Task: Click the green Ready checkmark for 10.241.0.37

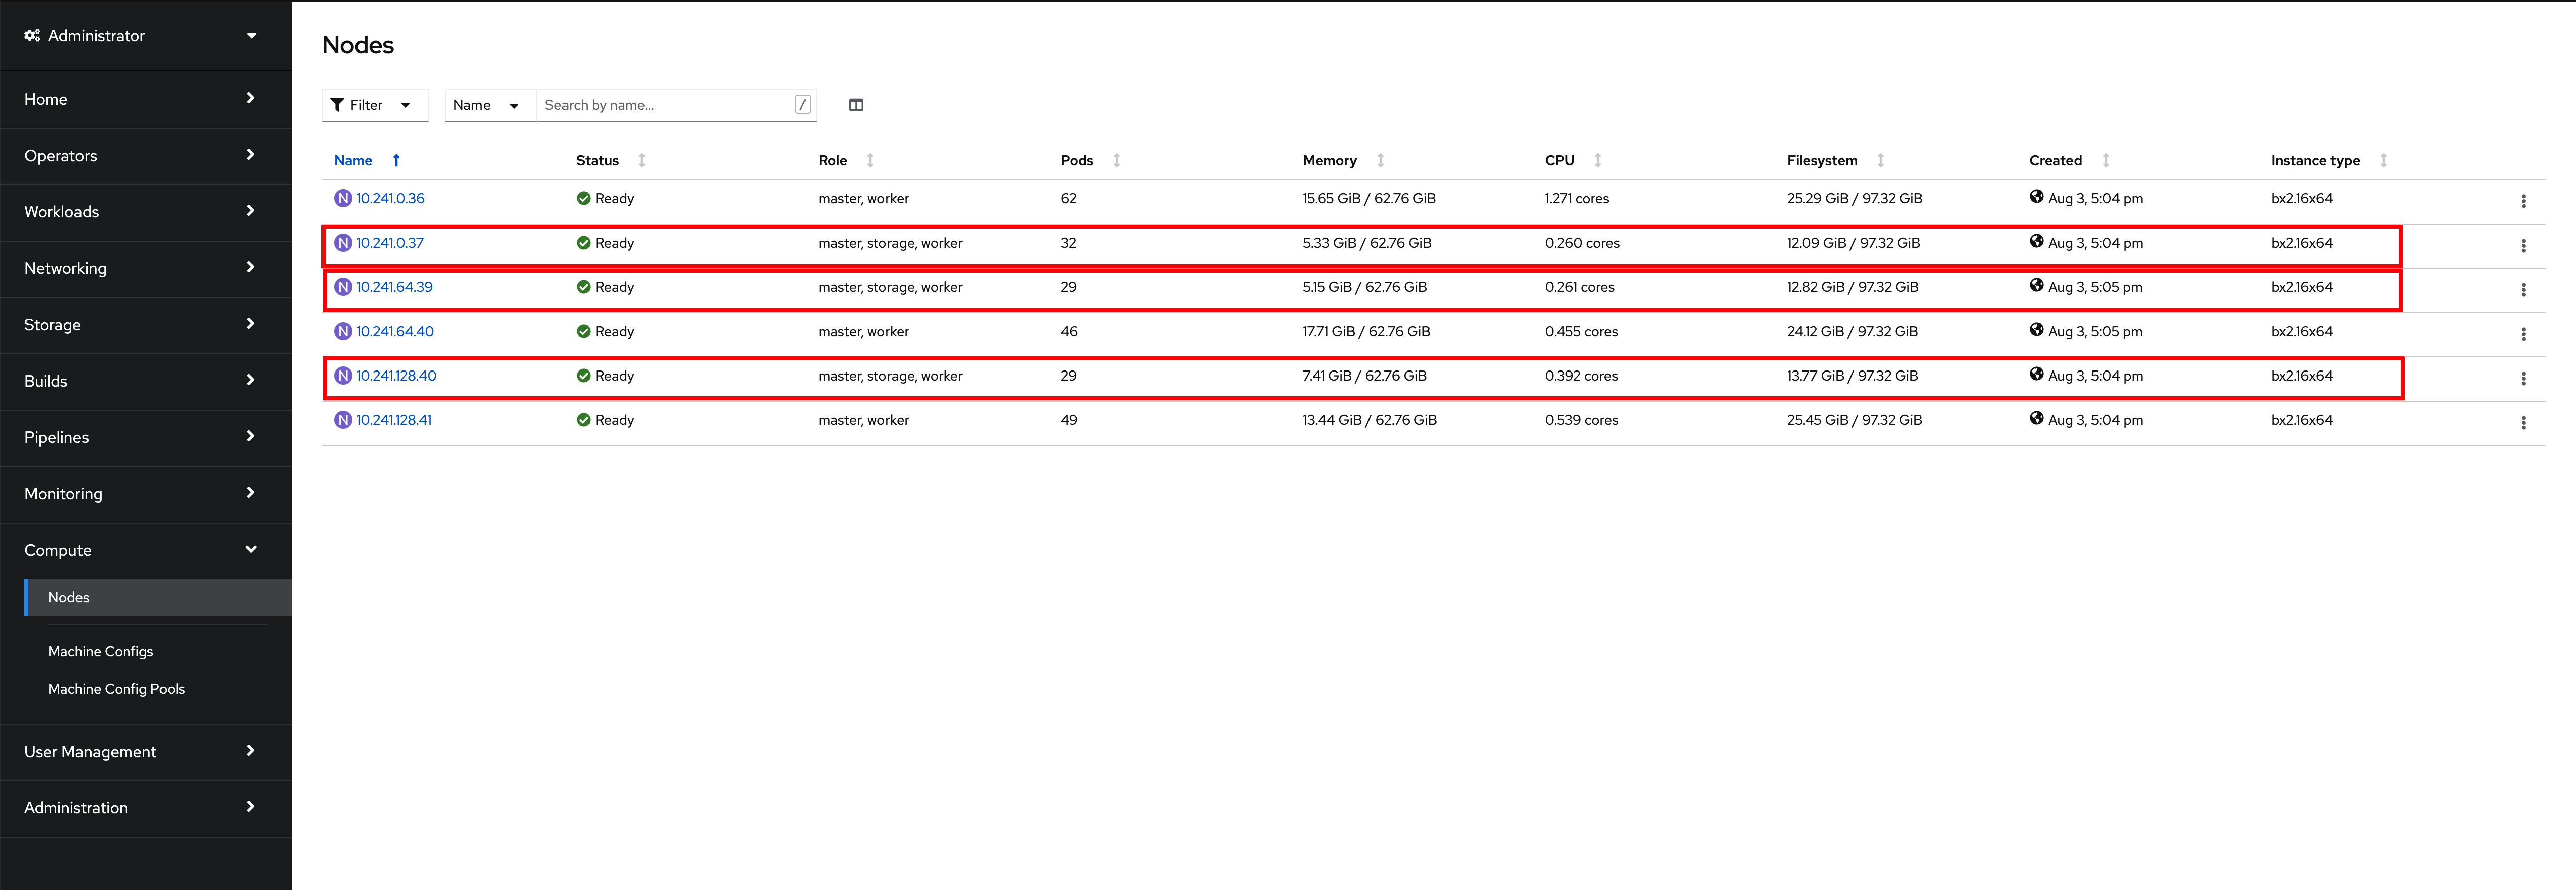Action: (x=583, y=243)
